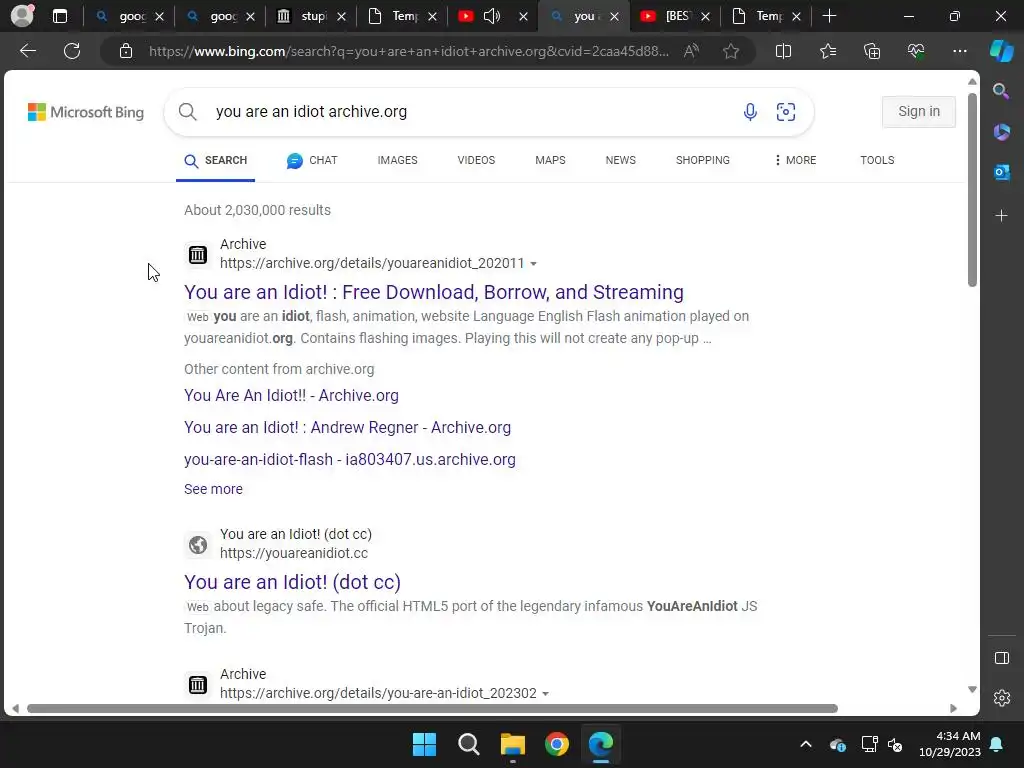Screen dimensions: 1024x768
Task: Open Microsoft Edge from the taskbar
Action: (600, 744)
